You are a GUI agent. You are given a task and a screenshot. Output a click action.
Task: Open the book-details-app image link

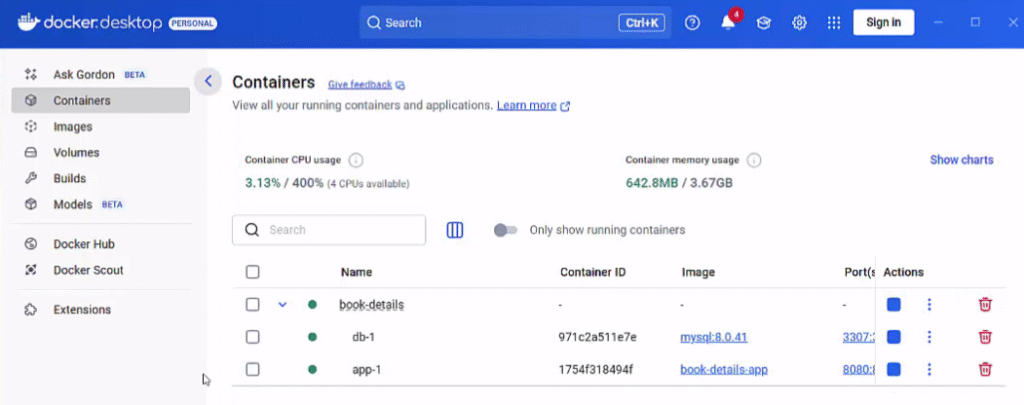click(x=724, y=370)
